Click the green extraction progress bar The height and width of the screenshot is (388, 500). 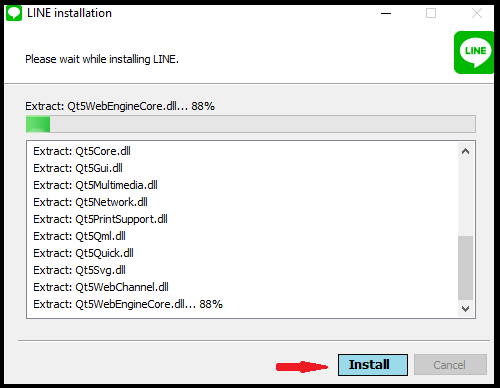pyautogui.click(x=251, y=124)
